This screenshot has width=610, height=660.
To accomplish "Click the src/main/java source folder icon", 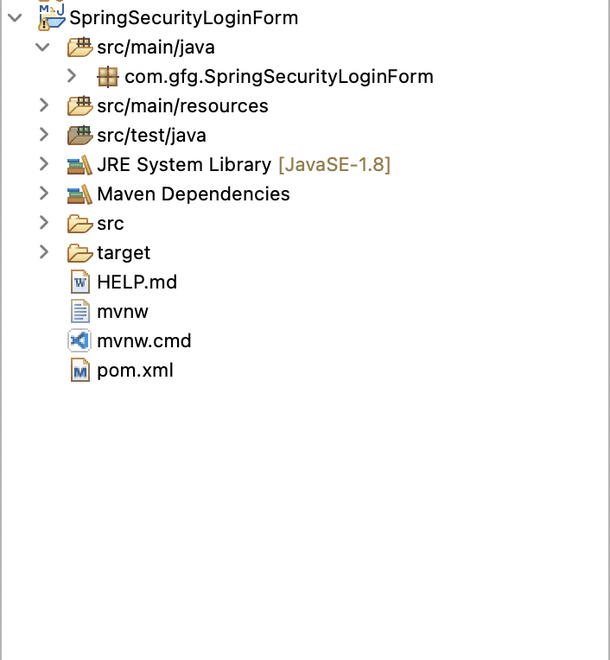I will click(x=79, y=47).
